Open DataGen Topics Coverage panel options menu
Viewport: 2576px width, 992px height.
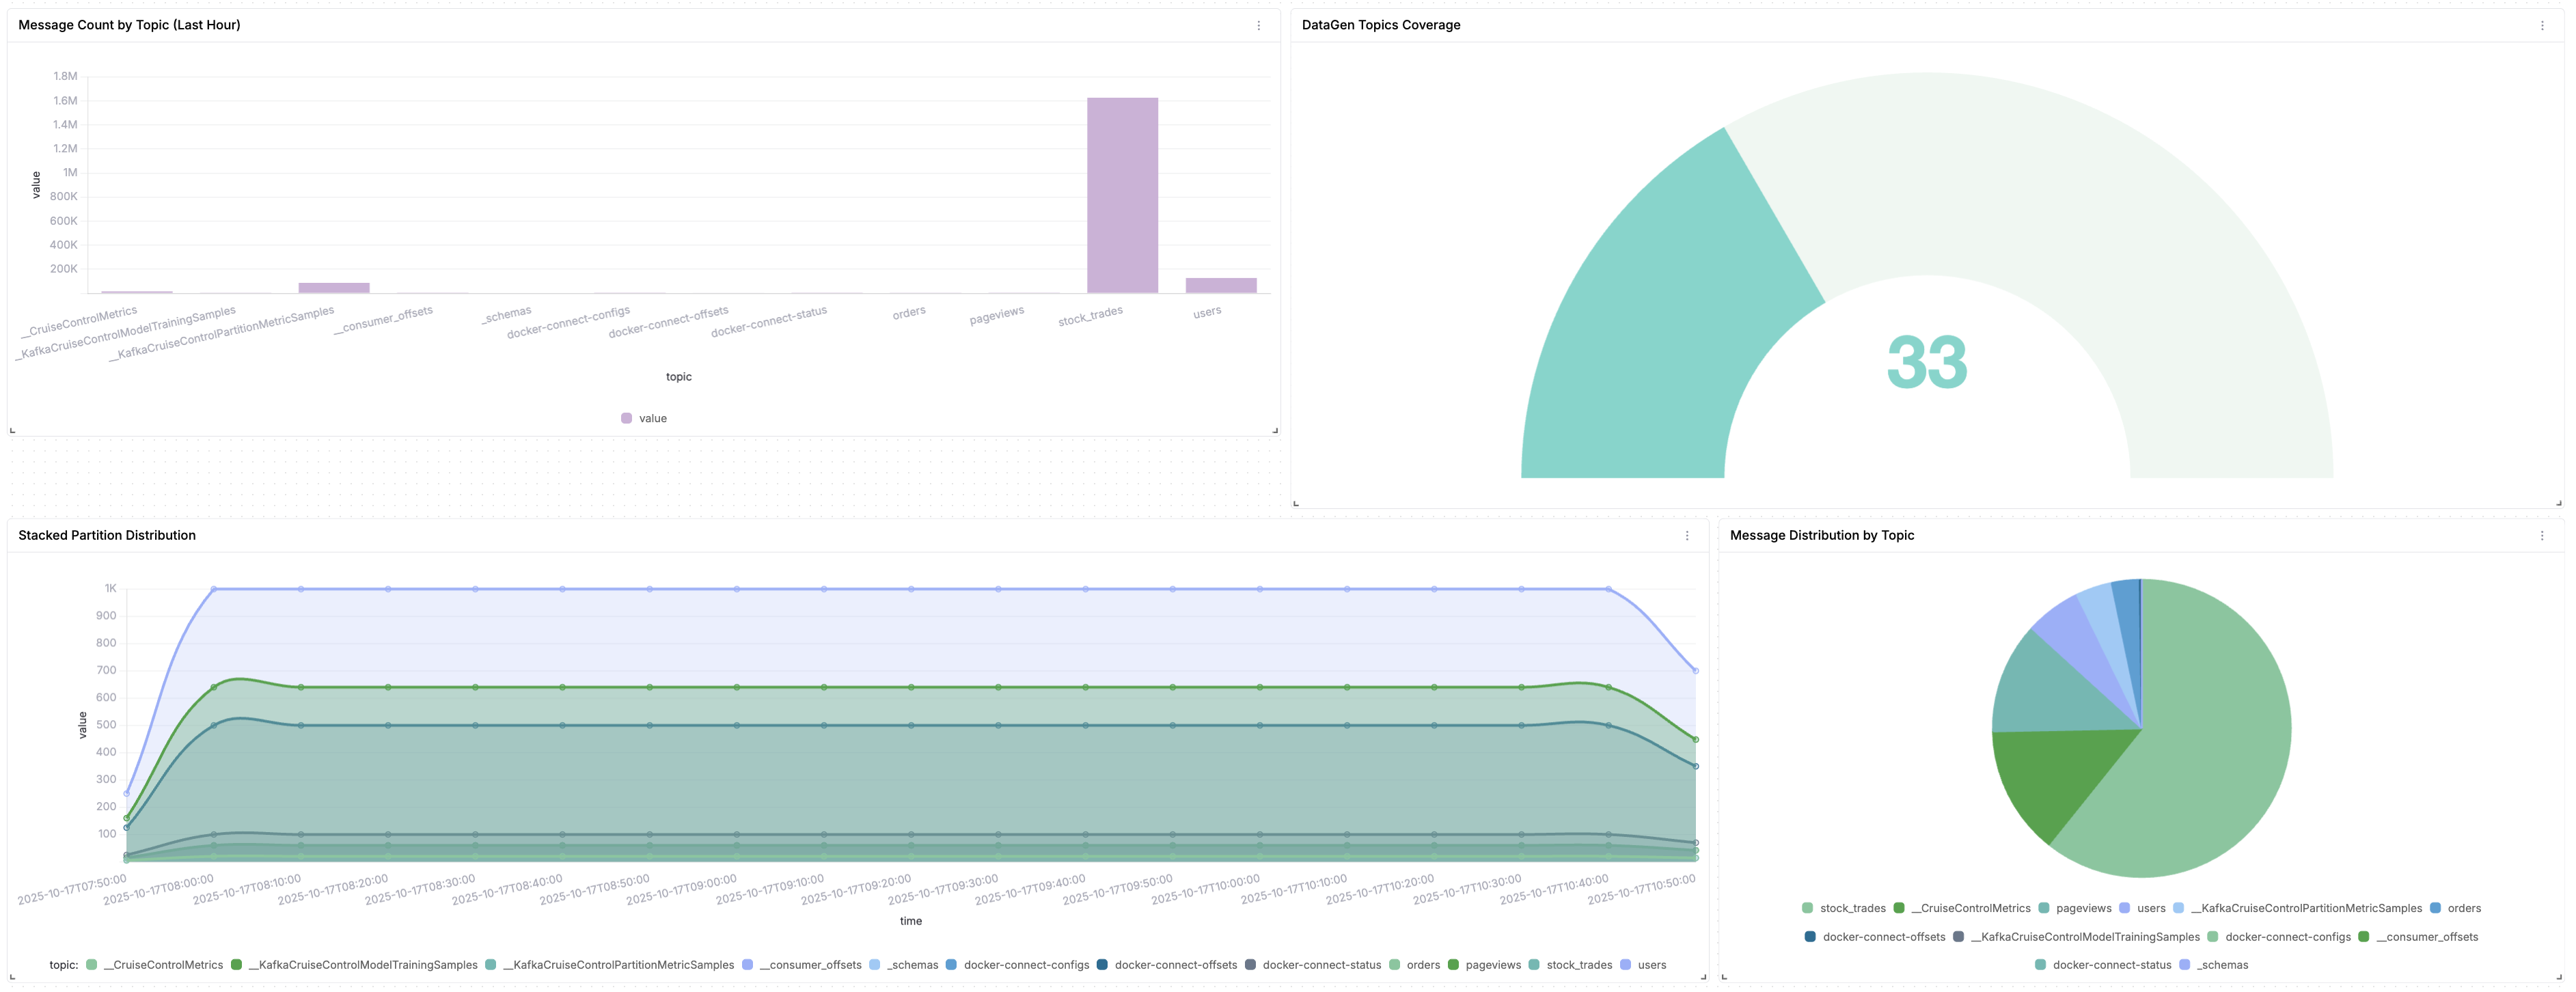(2542, 26)
